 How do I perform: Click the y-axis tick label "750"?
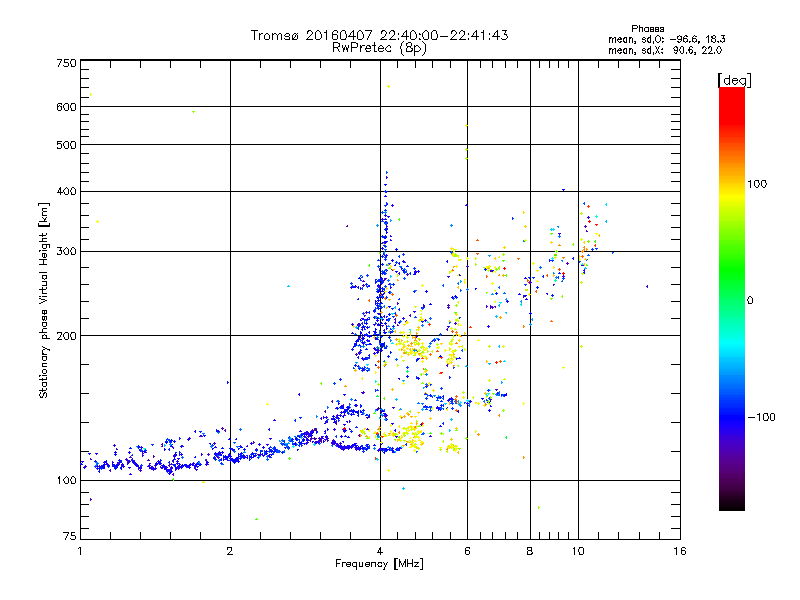click(x=66, y=63)
